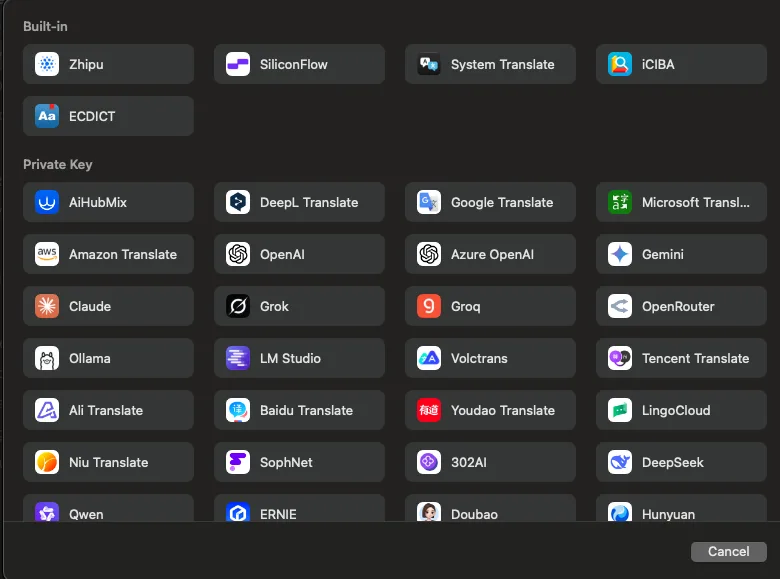Click the Claude sunburst icon
The image size is (780, 579).
[x=47, y=306]
